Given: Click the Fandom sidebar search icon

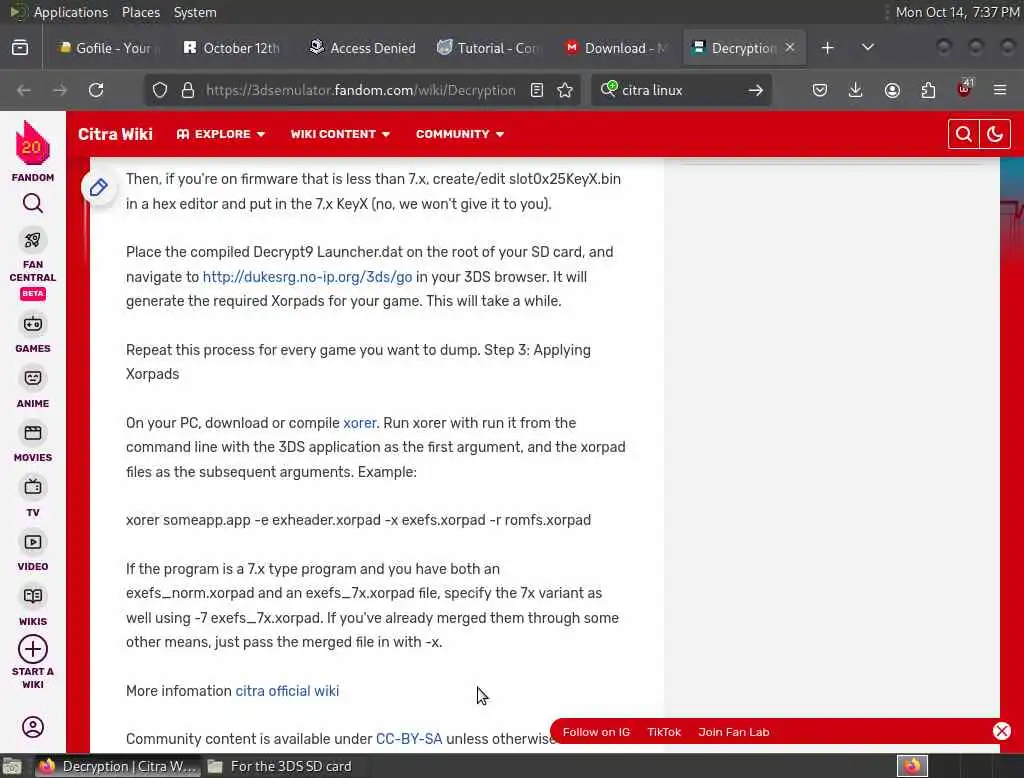Looking at the screenshot, I should click(33, 204).
